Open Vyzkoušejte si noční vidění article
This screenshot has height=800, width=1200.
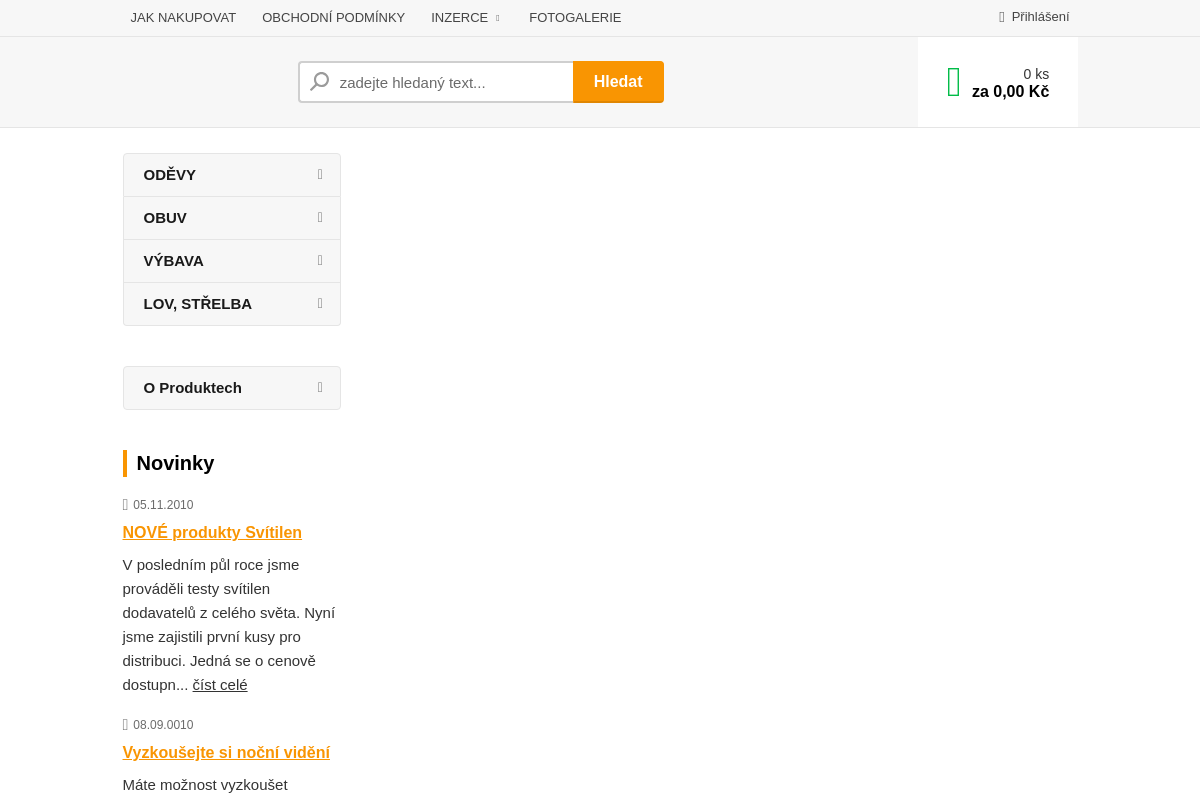(x=226, y=753)
